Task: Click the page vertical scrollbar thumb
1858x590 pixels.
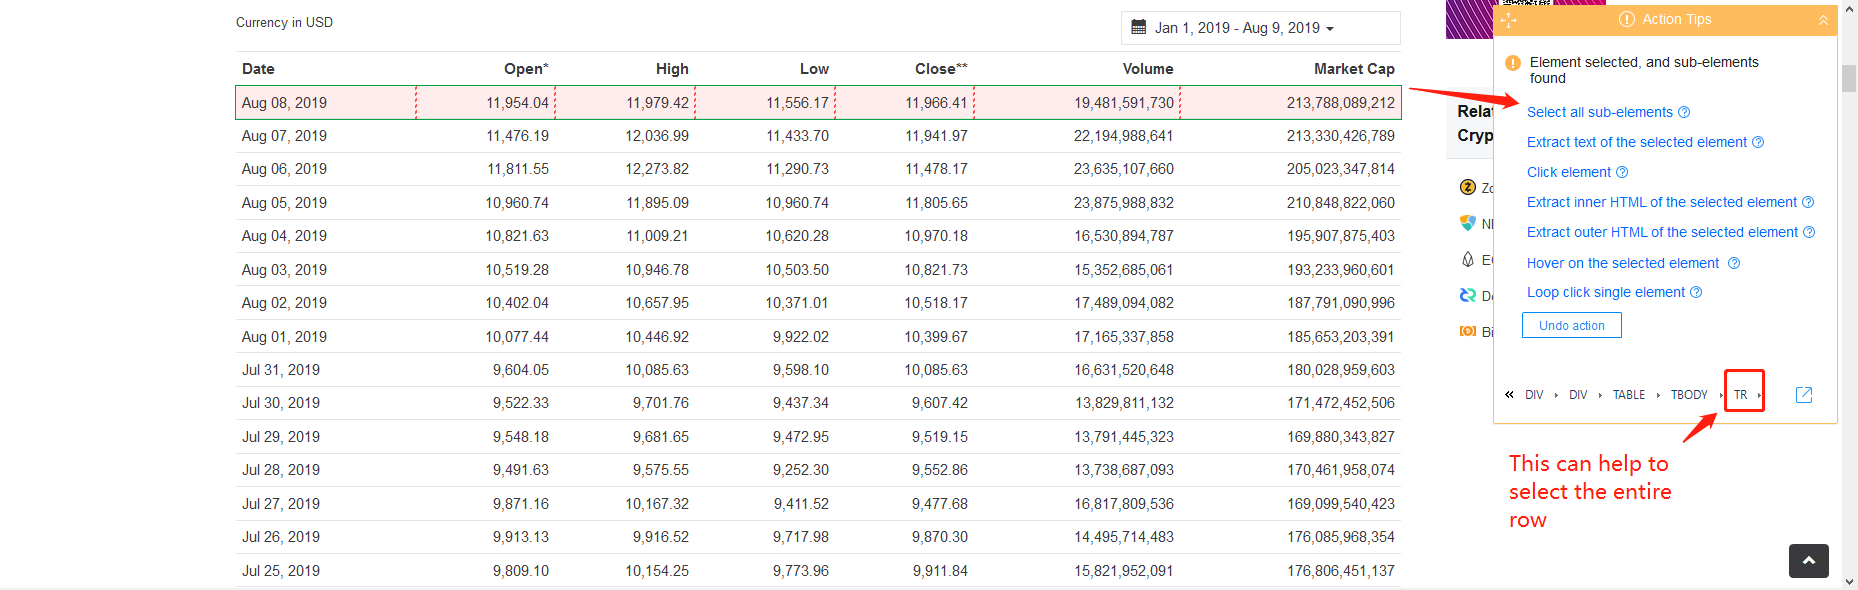Action: tap(1849, 78)
